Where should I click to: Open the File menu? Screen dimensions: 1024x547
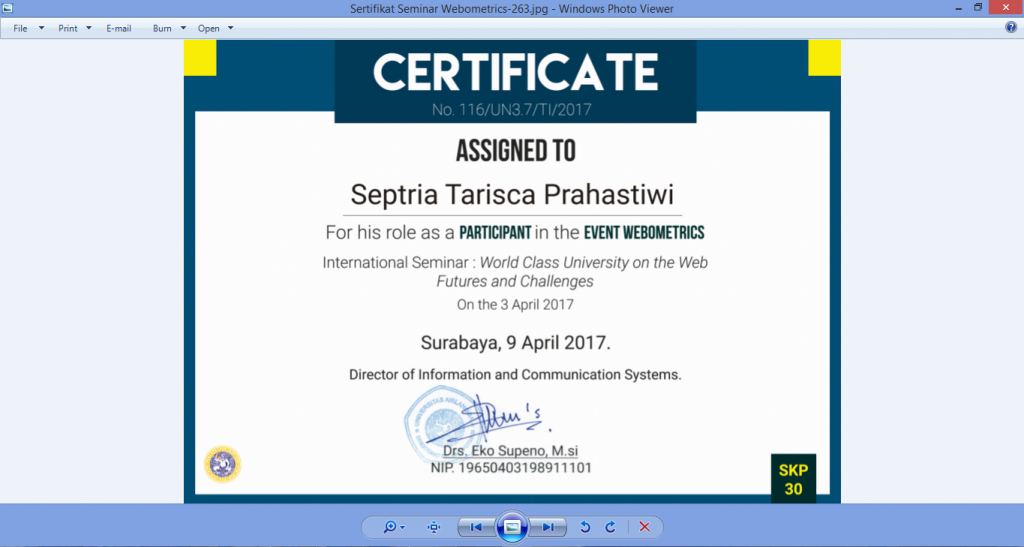pos(20,29)
